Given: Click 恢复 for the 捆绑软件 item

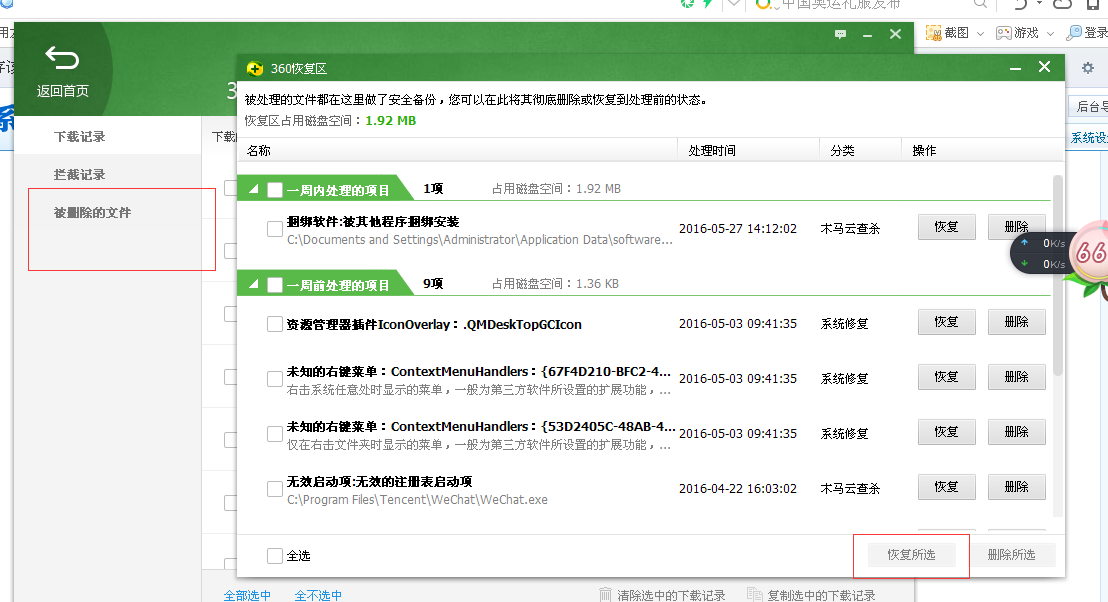Looking at the screenshot, I should coord(946,227).
